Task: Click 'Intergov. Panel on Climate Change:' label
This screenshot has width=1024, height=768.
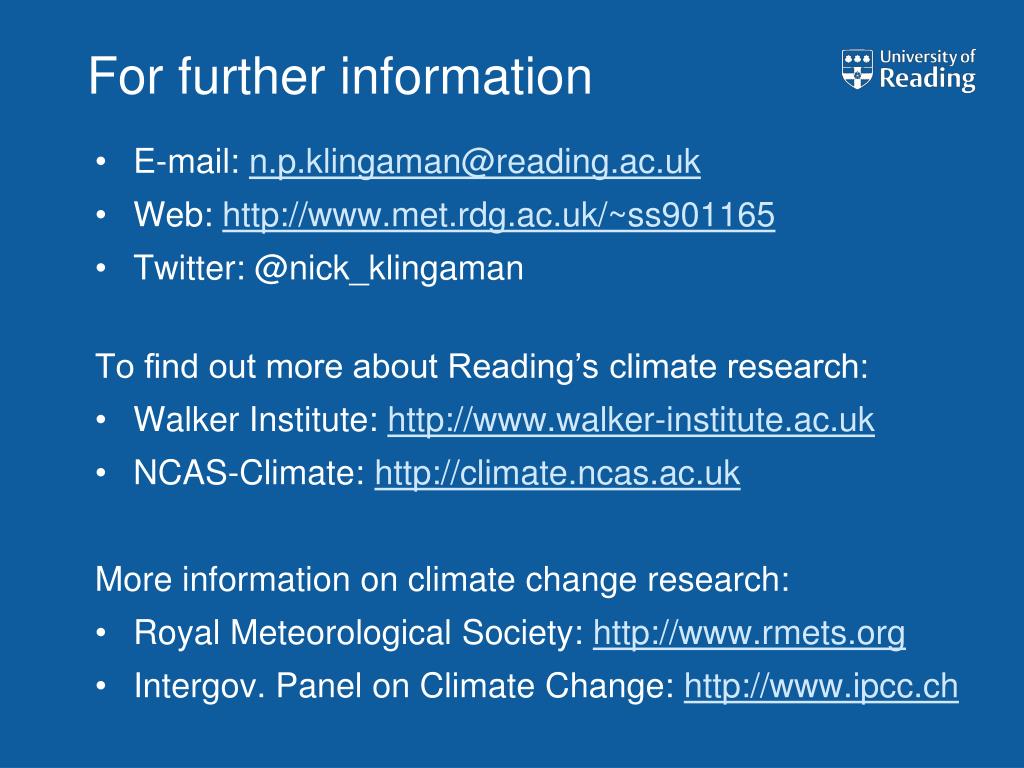Action: click(404, 686)
